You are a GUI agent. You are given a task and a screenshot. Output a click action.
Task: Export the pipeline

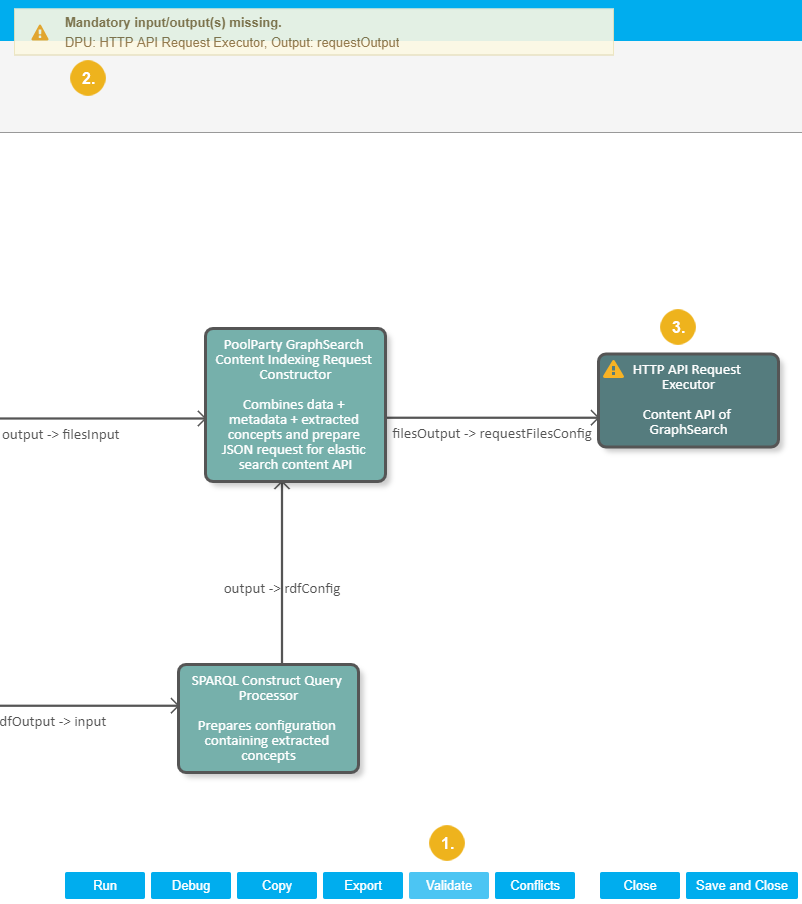coord(363,885)
